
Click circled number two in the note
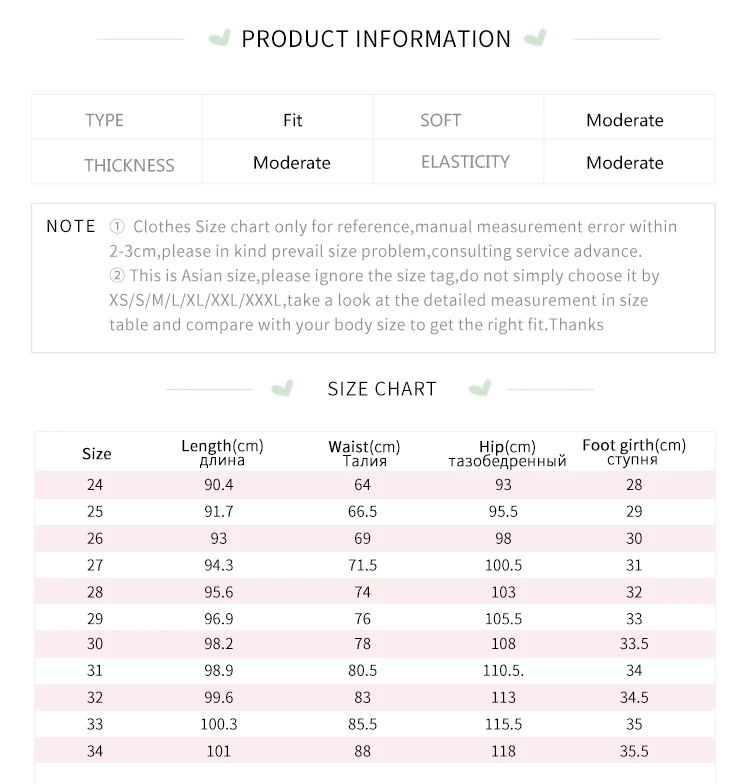tap(117, 276)
